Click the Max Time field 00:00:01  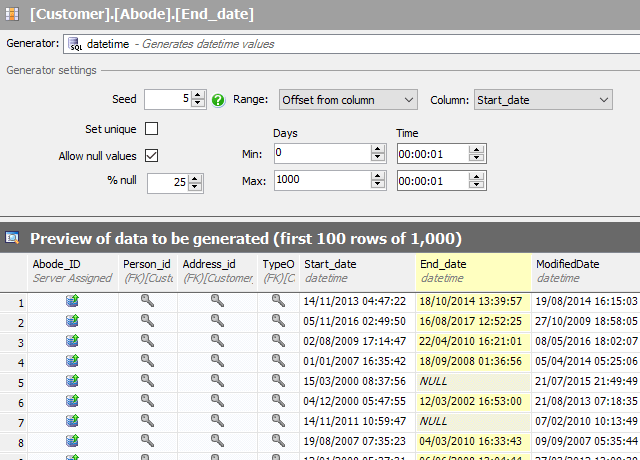433,180
